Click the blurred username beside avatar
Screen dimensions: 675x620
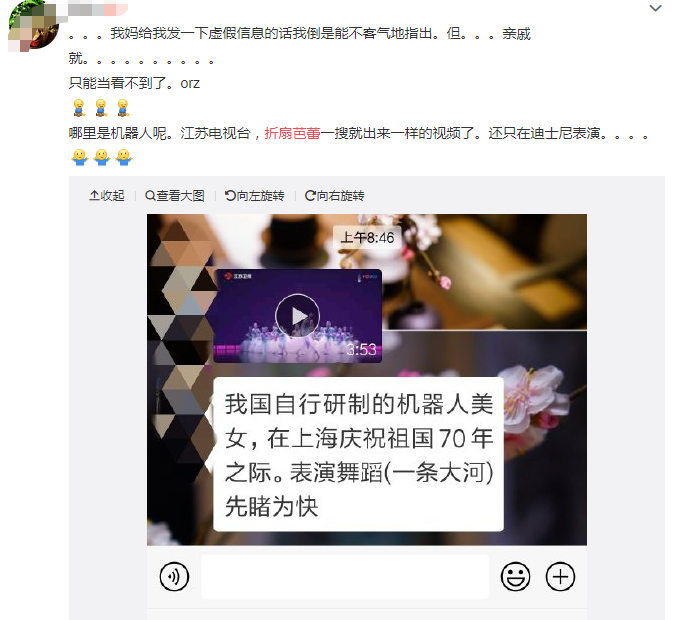pos(97,9)
